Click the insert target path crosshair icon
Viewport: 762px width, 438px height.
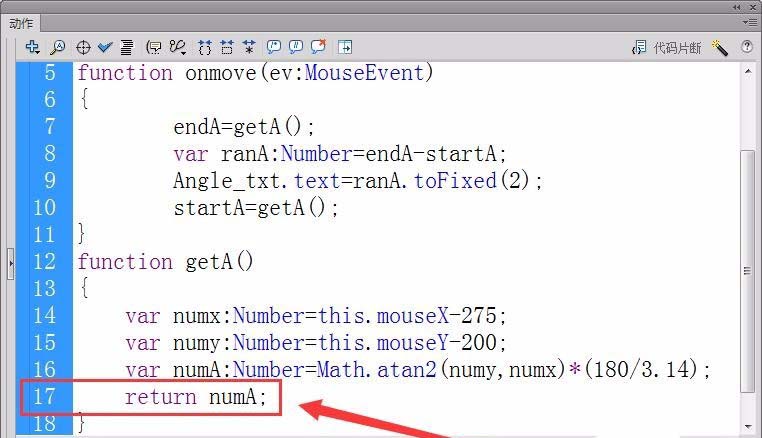tap(83, 47)
